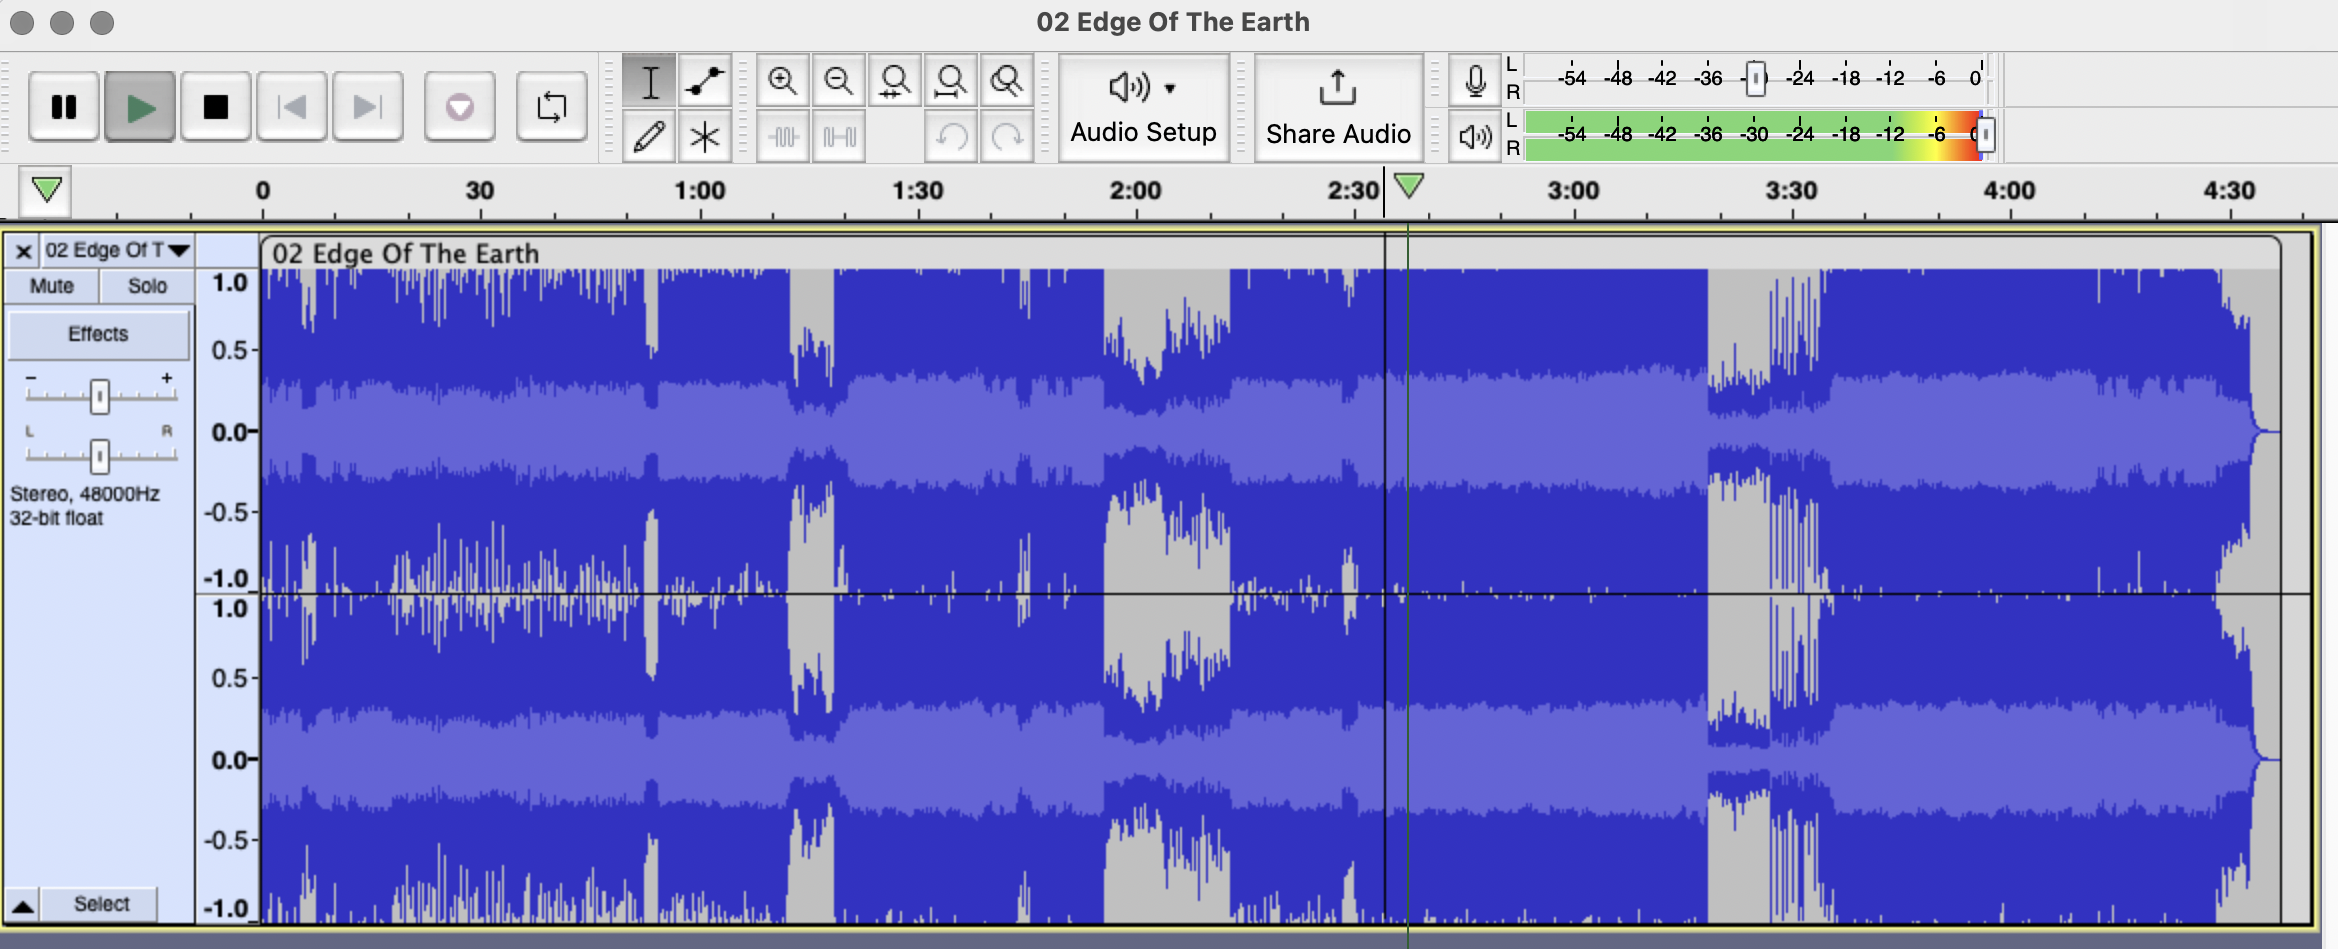Click the 'Stereo, 48000Hz' track info text
The width and height of the screenshot is (2338, 949).
[x=85, y=494]
